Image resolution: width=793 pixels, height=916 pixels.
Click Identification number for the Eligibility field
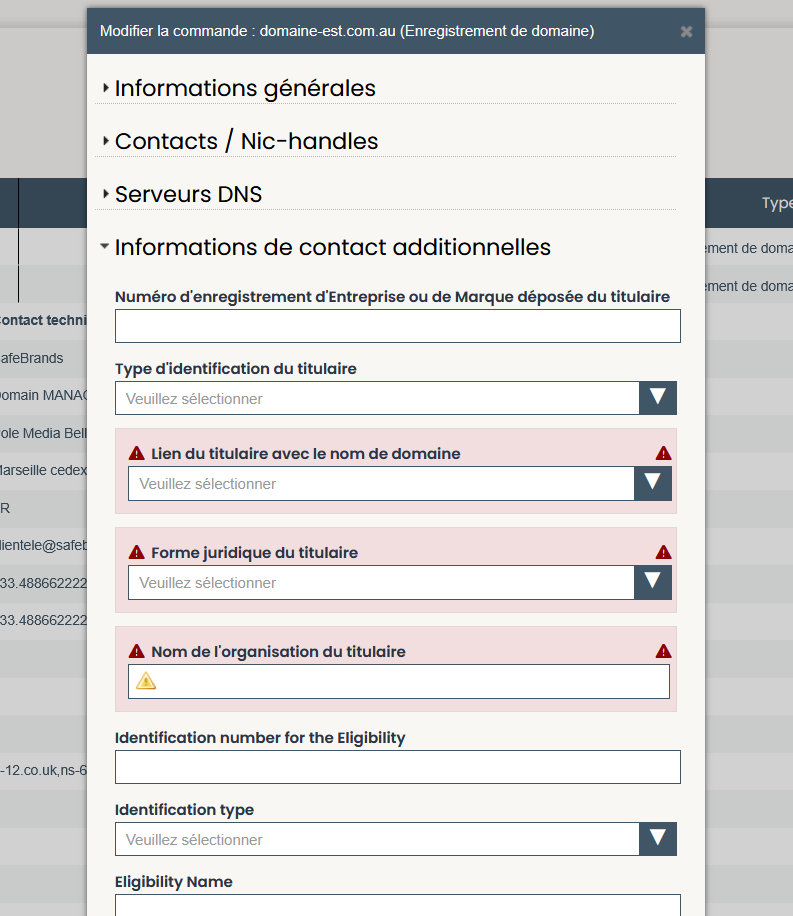pos(397,767)
